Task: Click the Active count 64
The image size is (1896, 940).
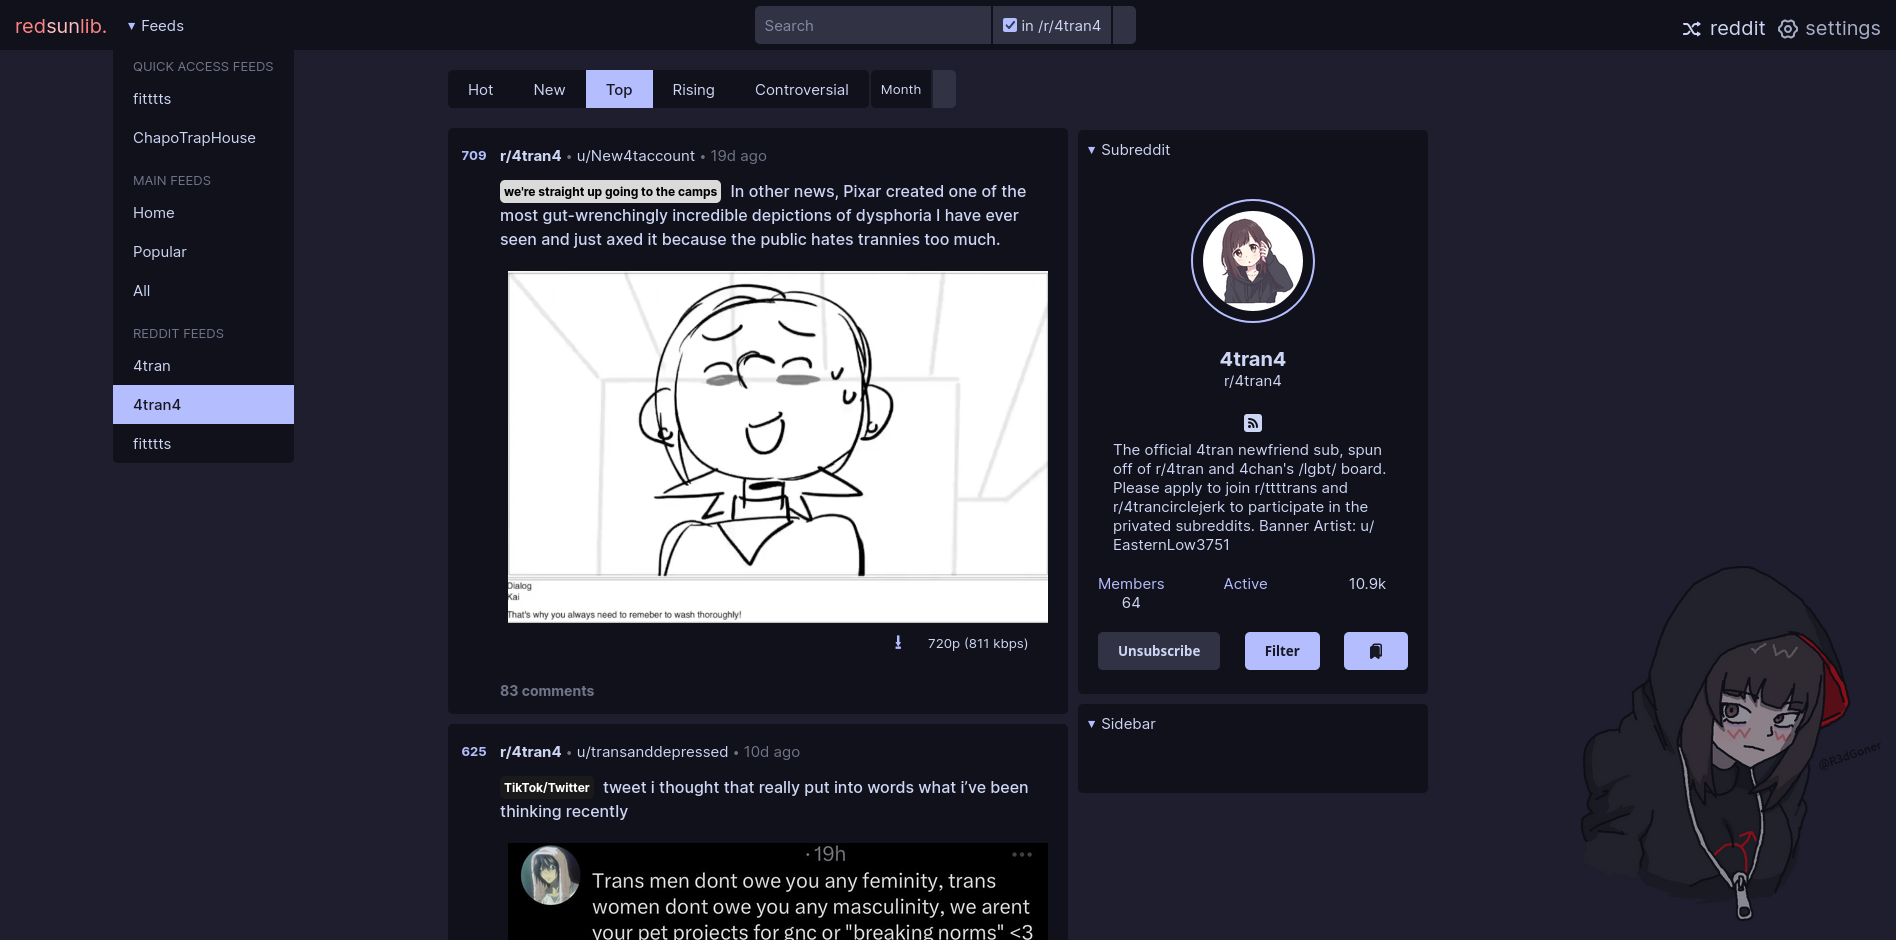Action: [x=1131, y=603]
